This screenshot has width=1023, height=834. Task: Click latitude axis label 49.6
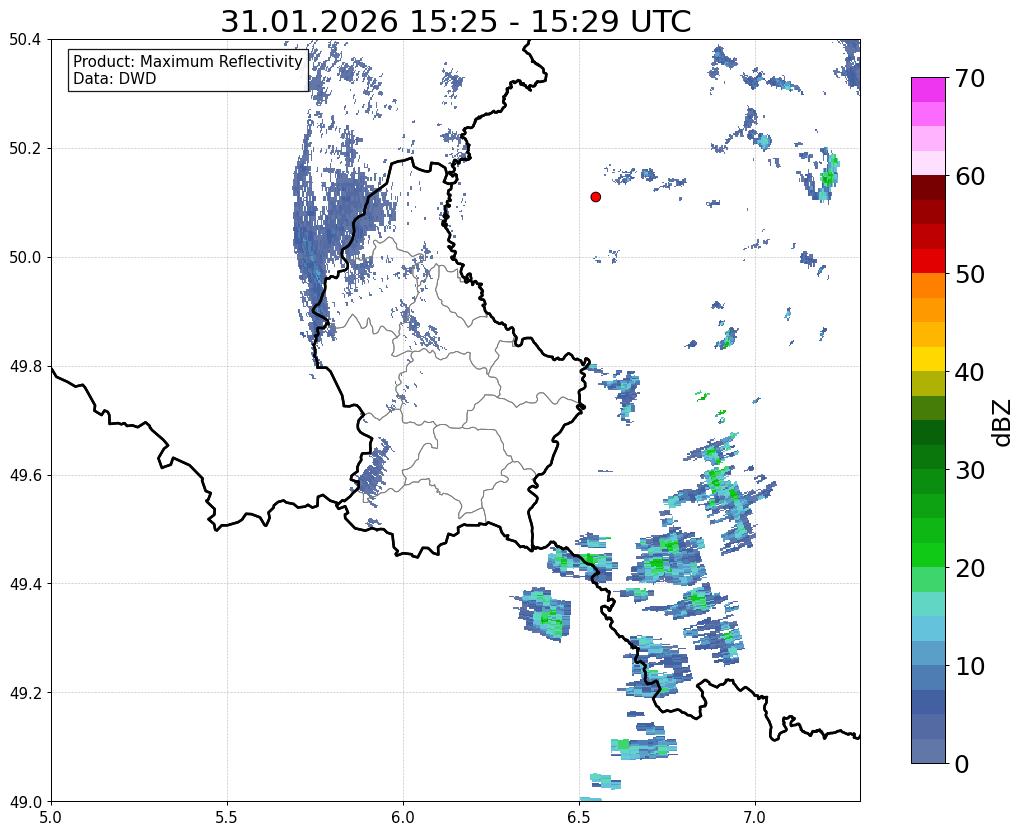tap(25, 475)
